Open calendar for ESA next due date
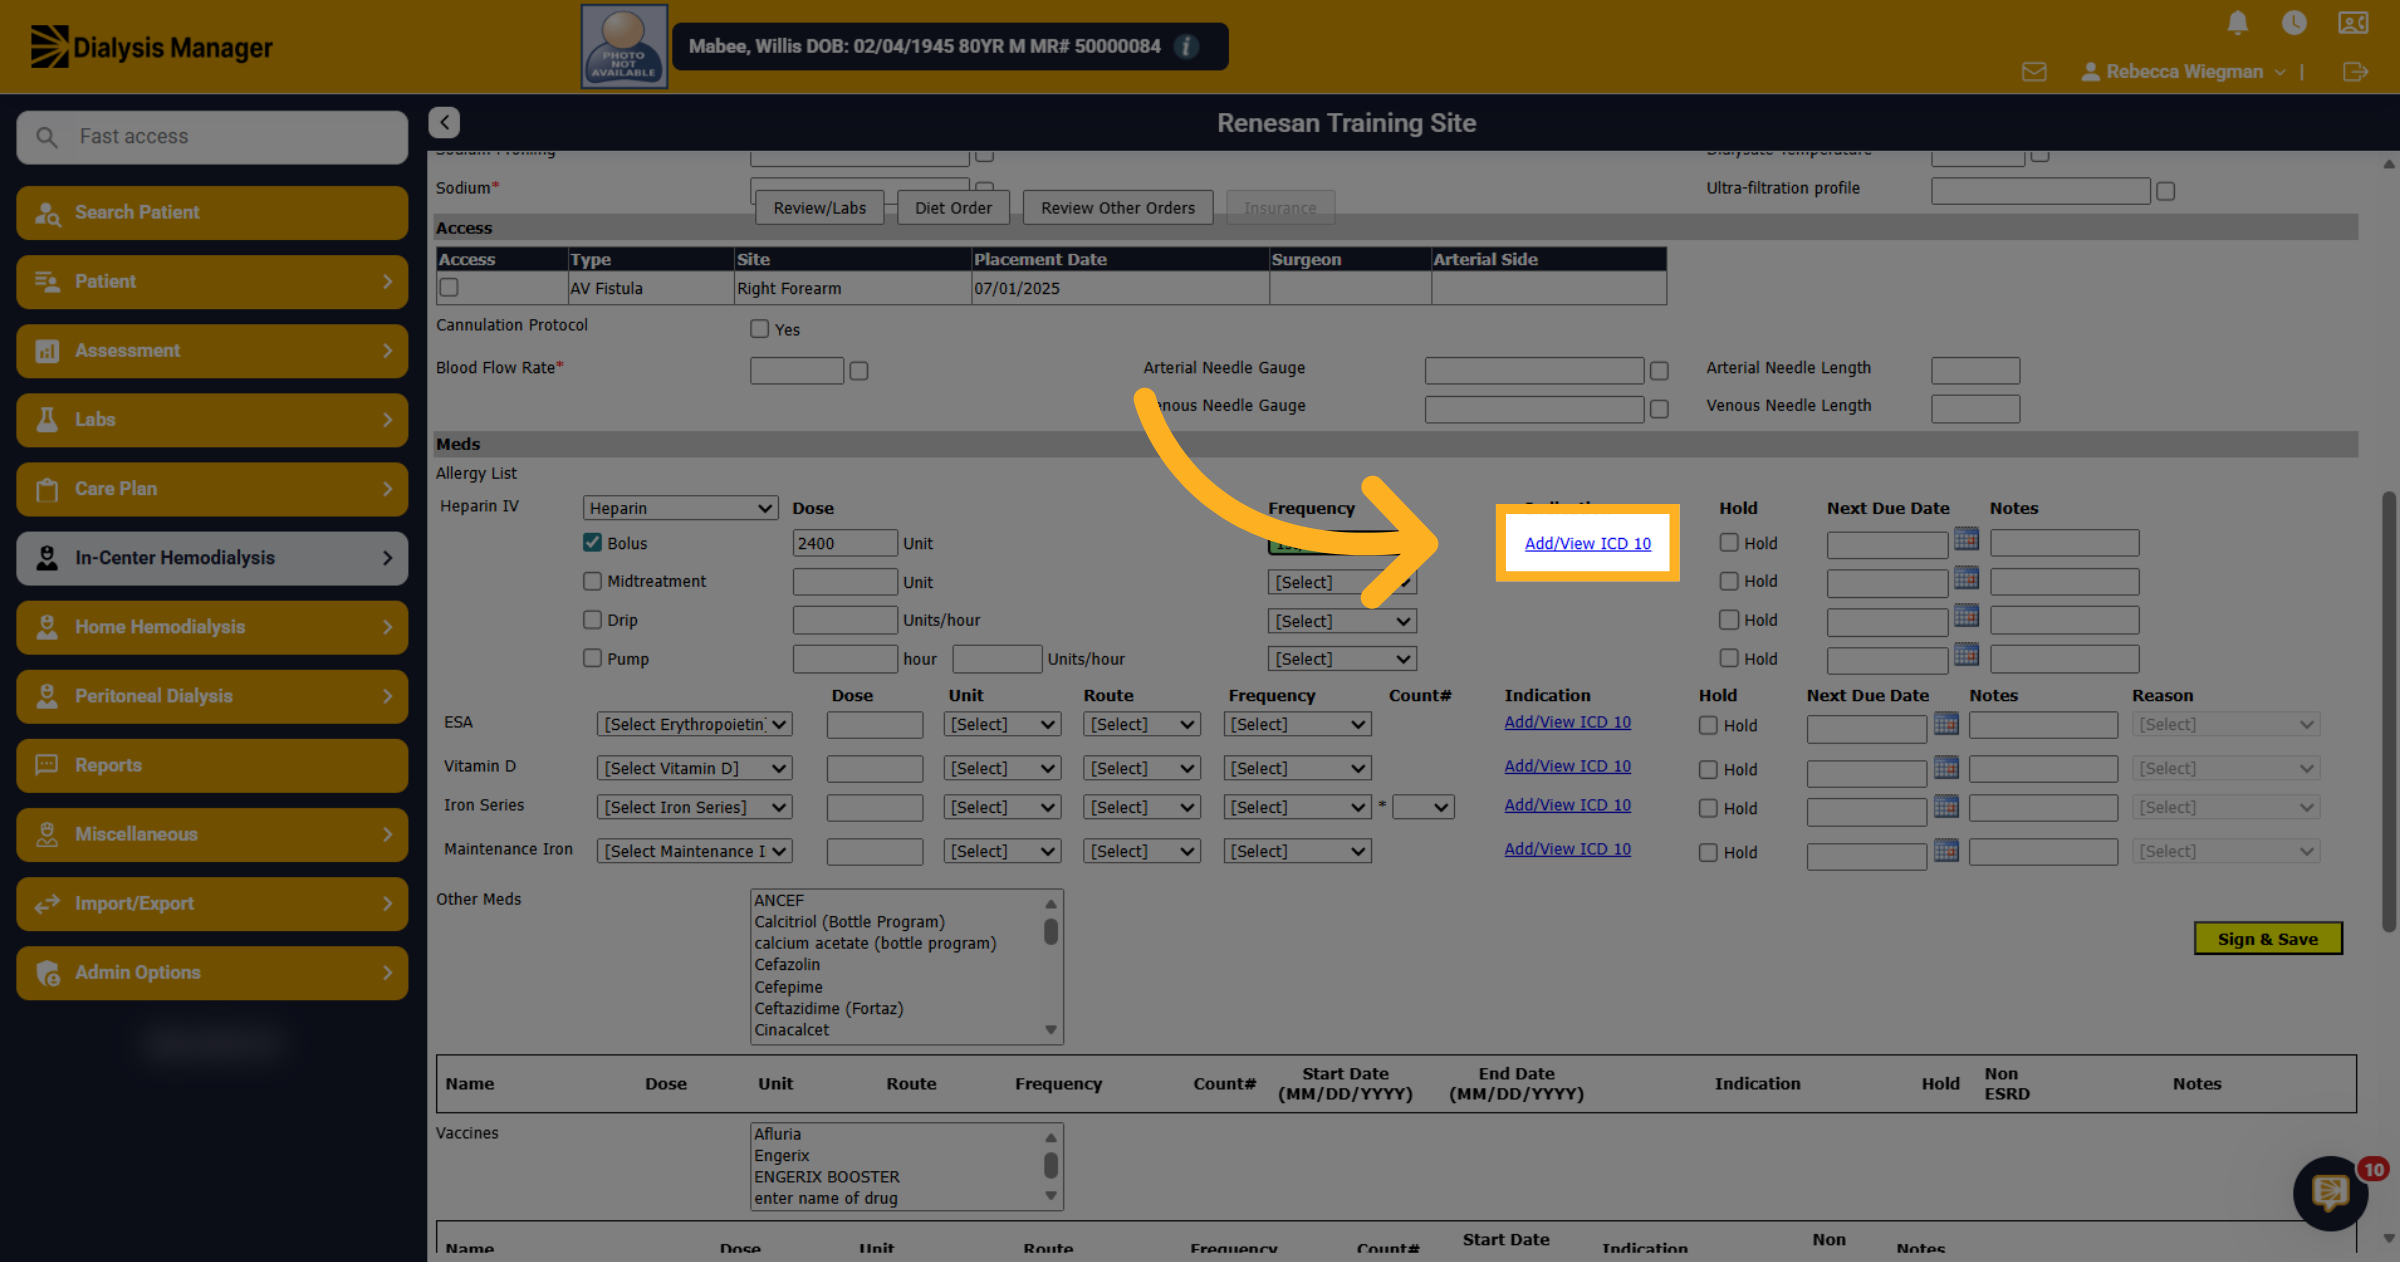The image size is (2400, 1262). [1946, 722]
